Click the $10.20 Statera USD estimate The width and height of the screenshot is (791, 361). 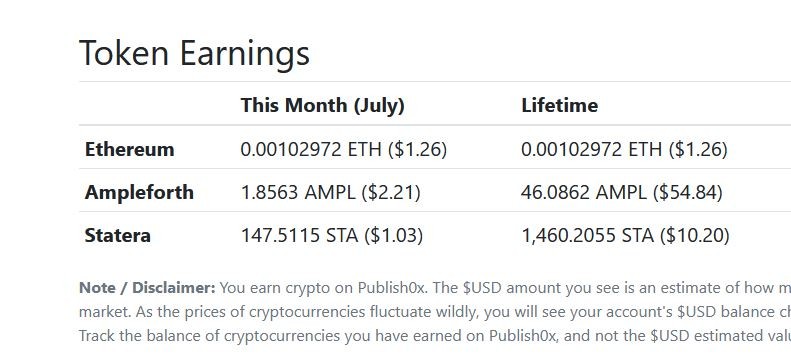[694, 235]
